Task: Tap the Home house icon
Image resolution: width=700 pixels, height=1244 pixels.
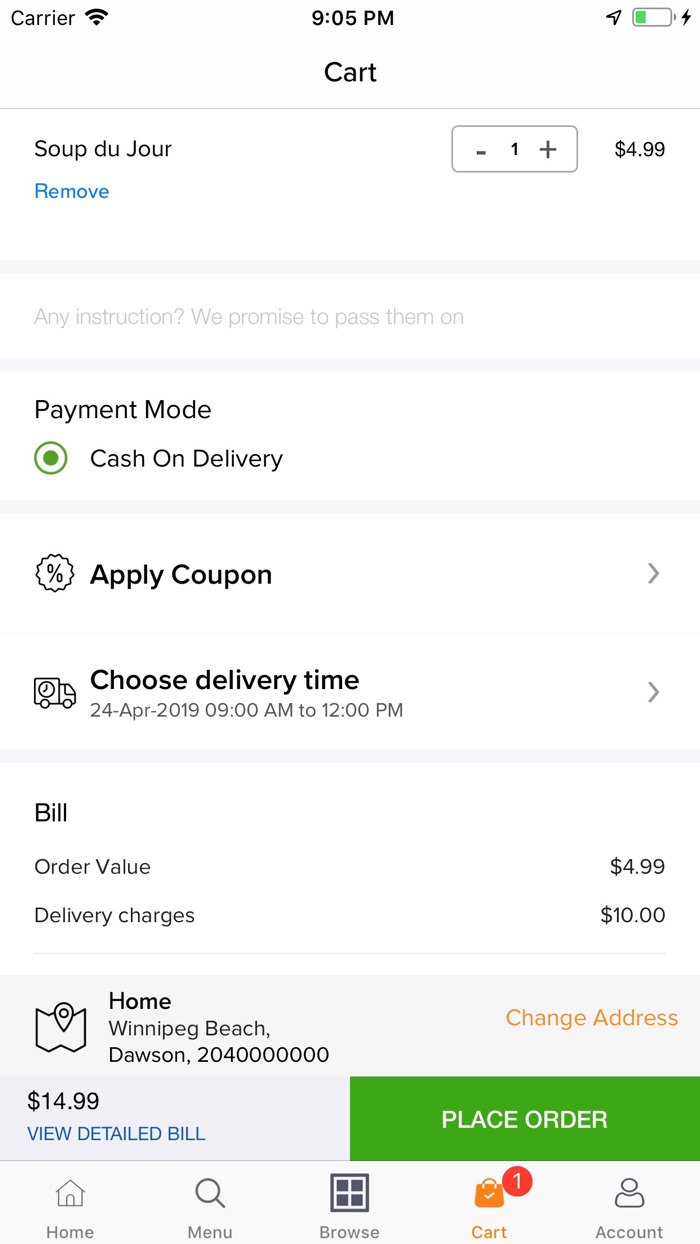Action: (x=70, y=1193)
